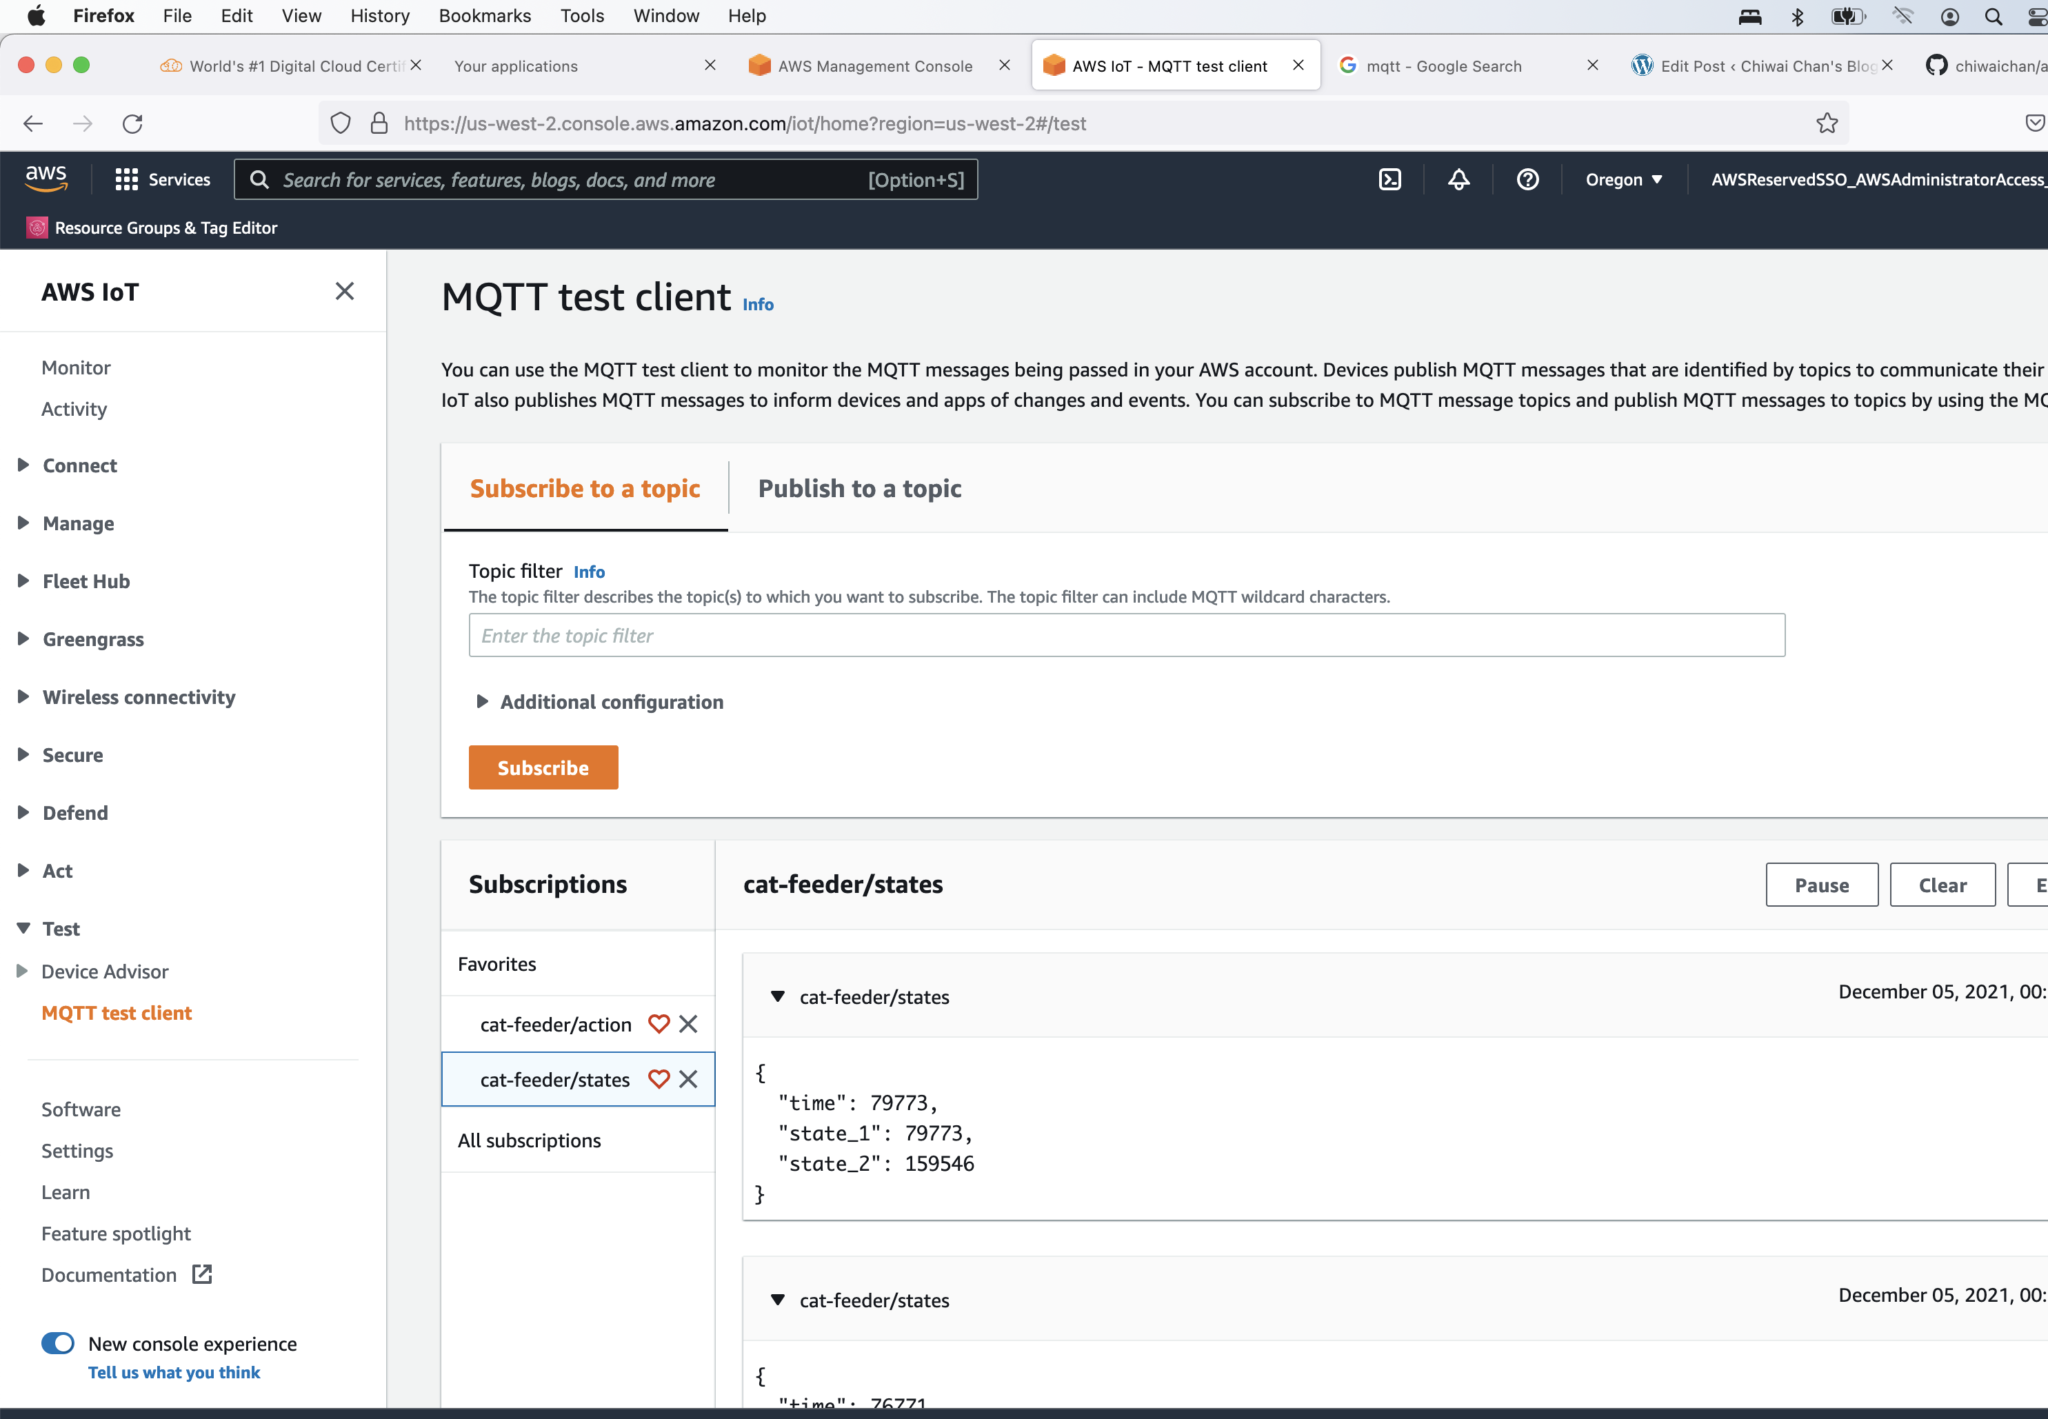Open account AWSReservedSSO menu
The image size is (2048, 1419).
click(1878, 180)
